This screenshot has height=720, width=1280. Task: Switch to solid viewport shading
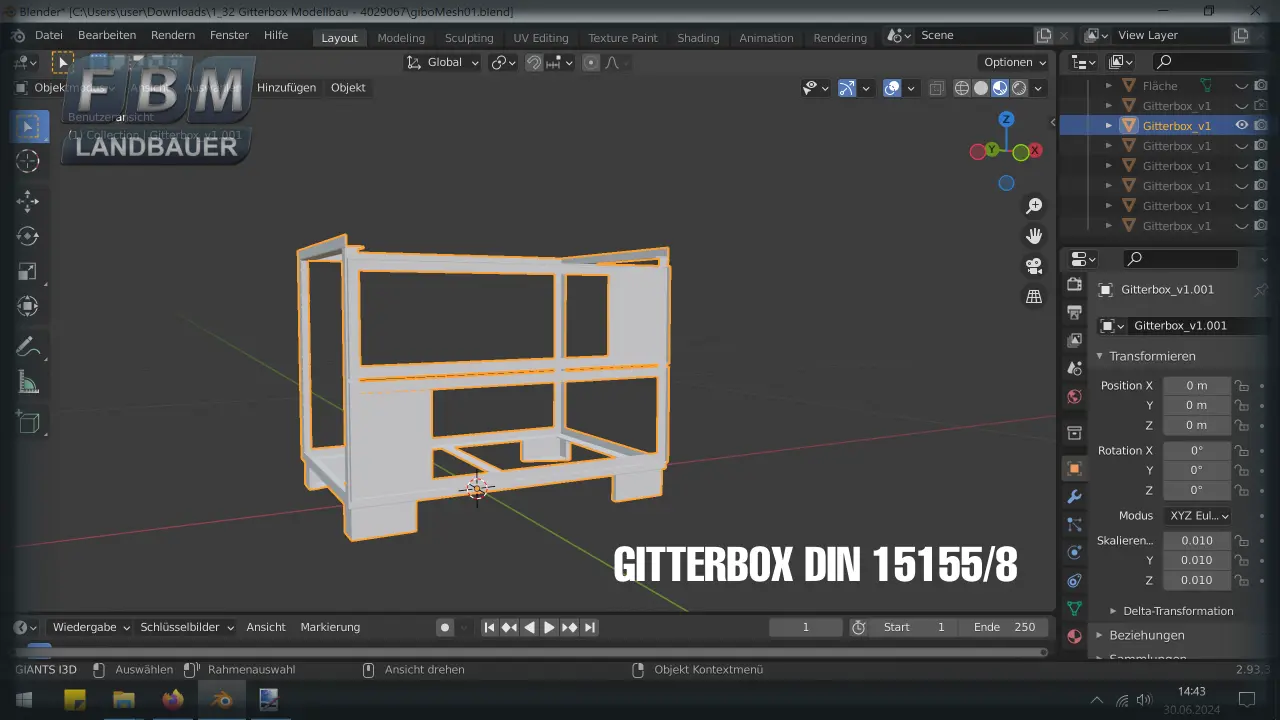tap(981, 88)
